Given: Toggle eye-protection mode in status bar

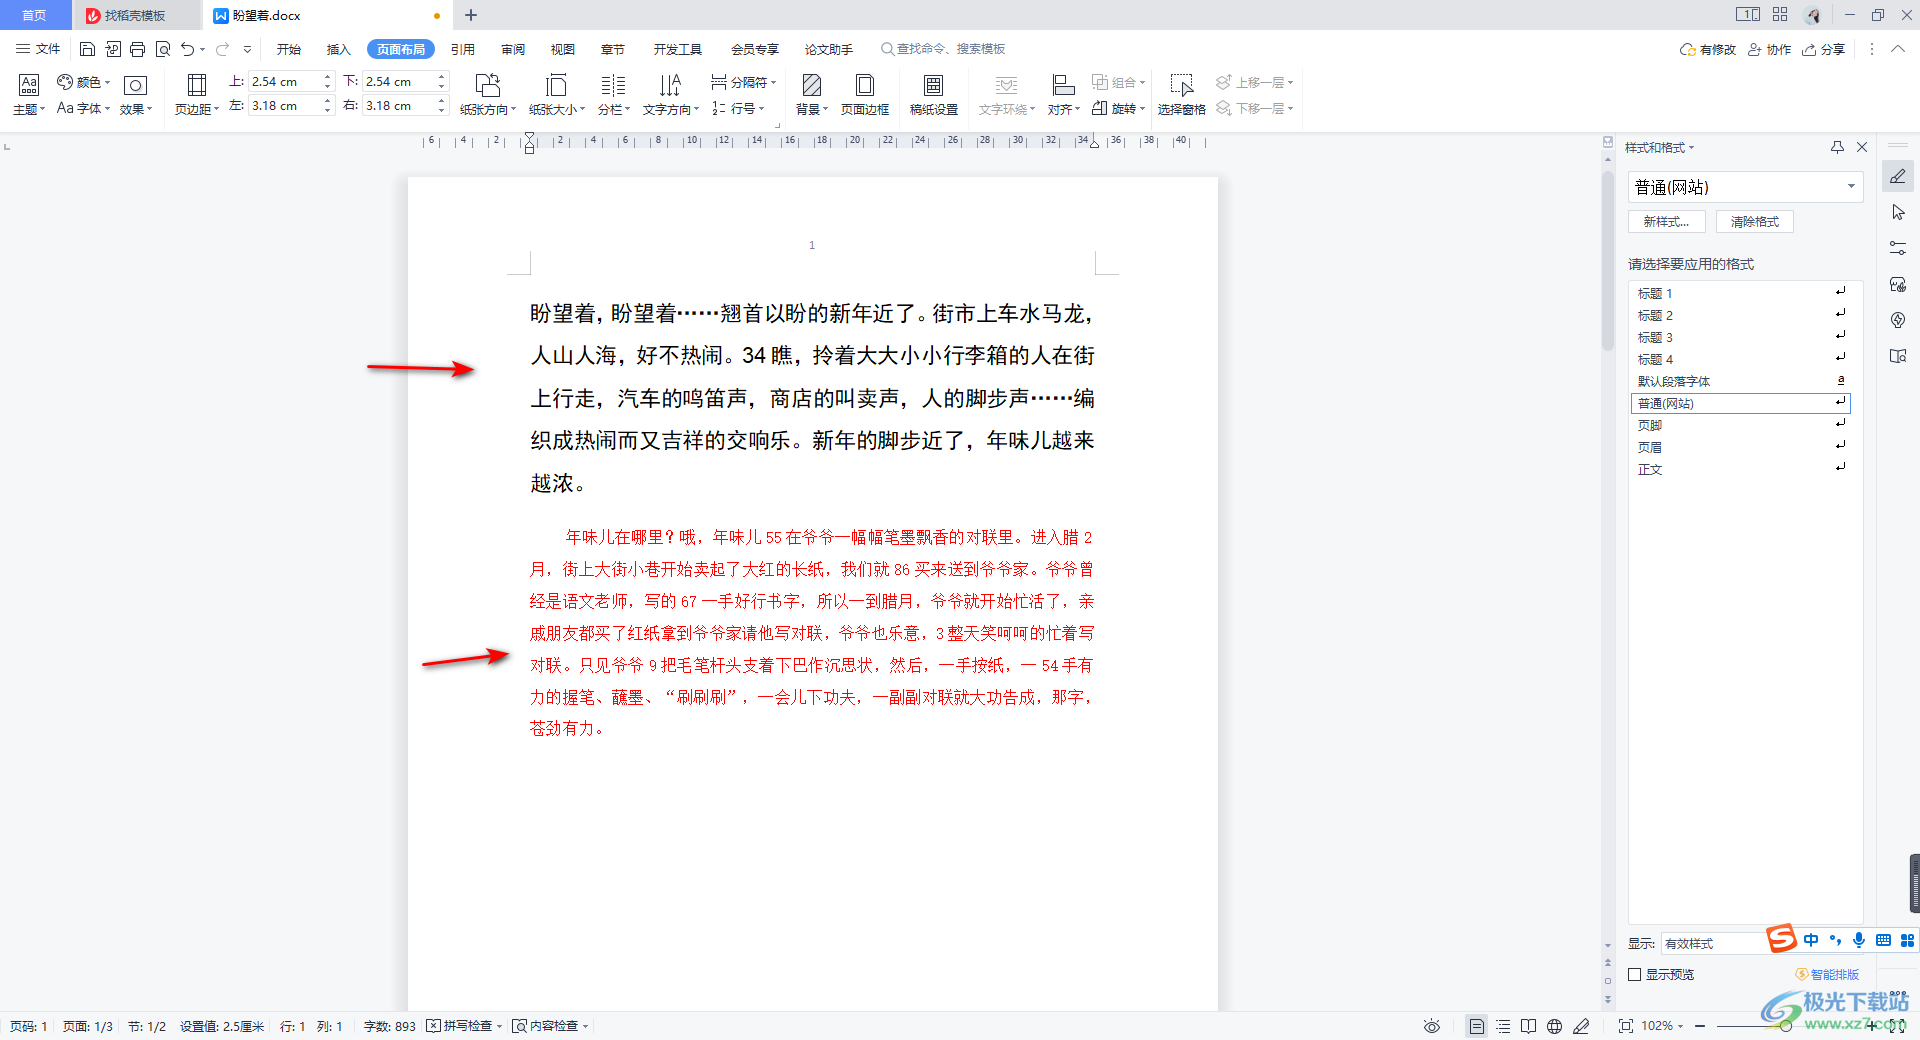Looking at the screenshot, I should [1432, 1026].
